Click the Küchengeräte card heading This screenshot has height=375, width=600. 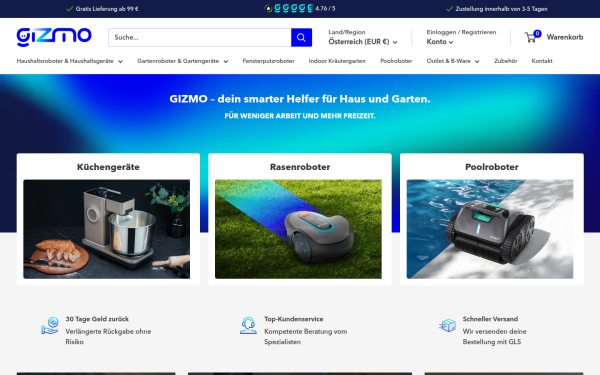click(x=108, y=167)
